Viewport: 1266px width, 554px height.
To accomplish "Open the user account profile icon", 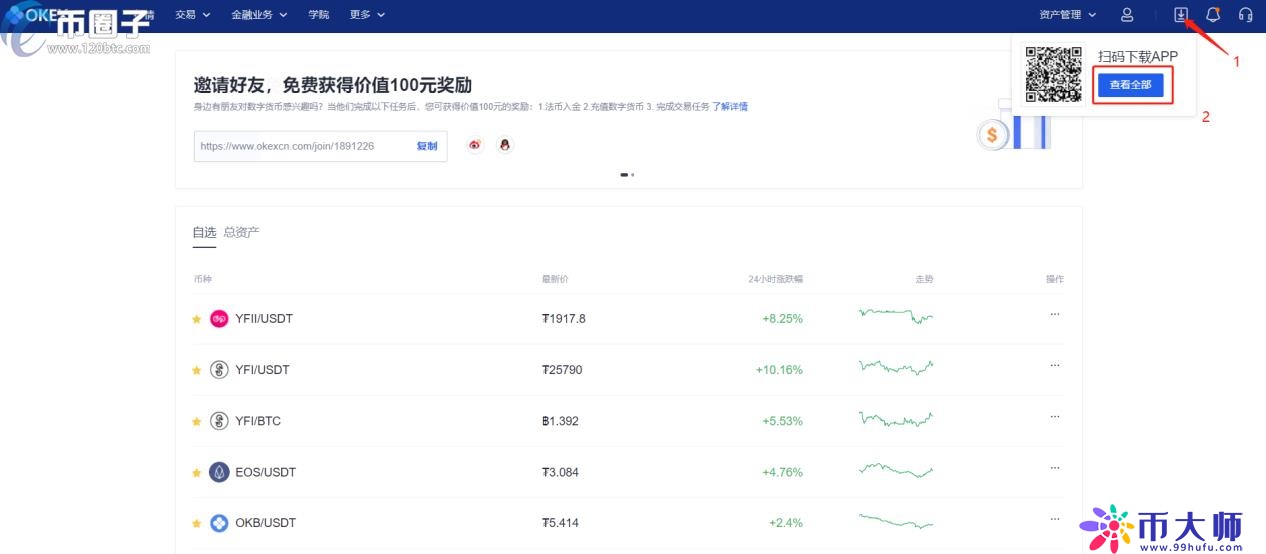I will [x=1127, y=15].
